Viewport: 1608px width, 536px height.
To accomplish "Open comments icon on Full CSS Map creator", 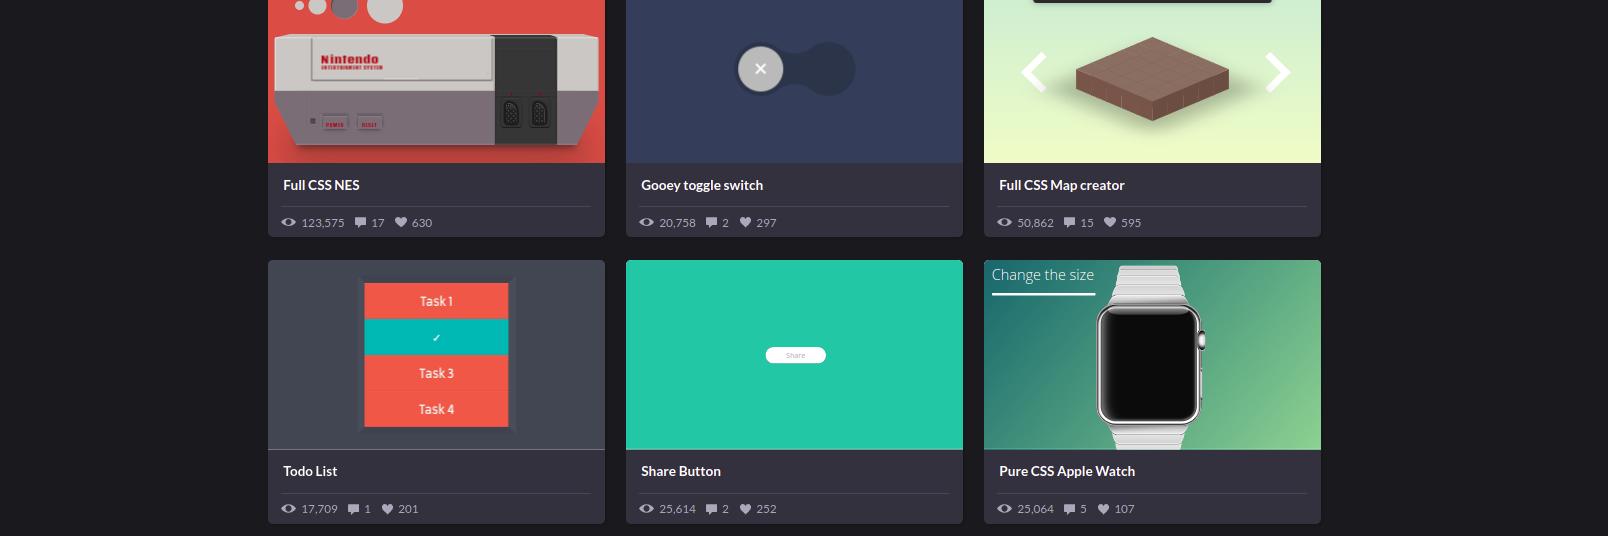I will pos(1069,222).
